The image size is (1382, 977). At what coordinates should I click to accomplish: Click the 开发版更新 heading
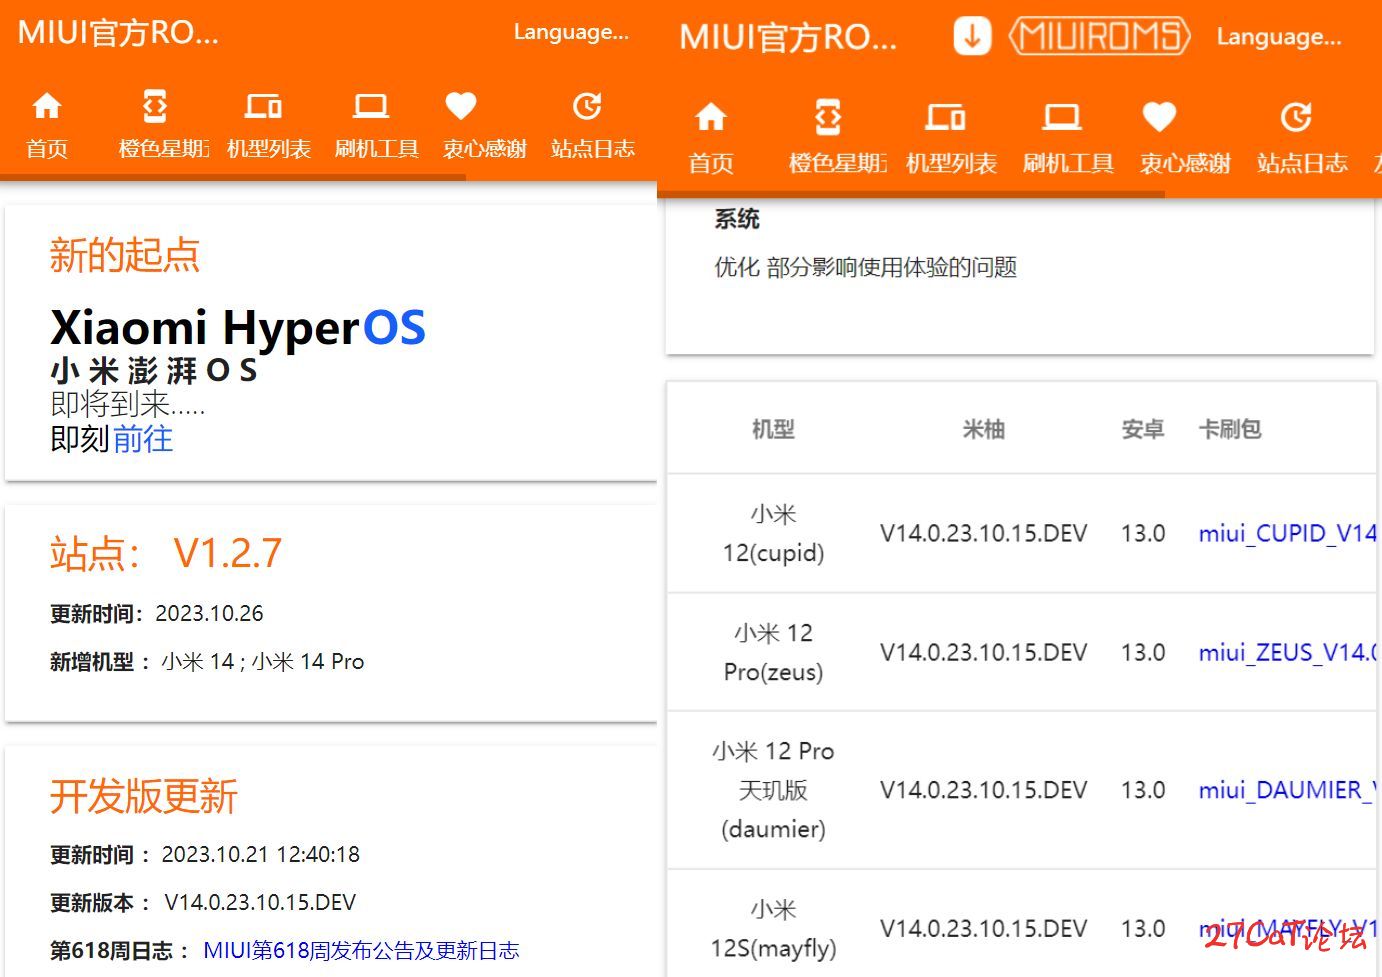point(143,797)
